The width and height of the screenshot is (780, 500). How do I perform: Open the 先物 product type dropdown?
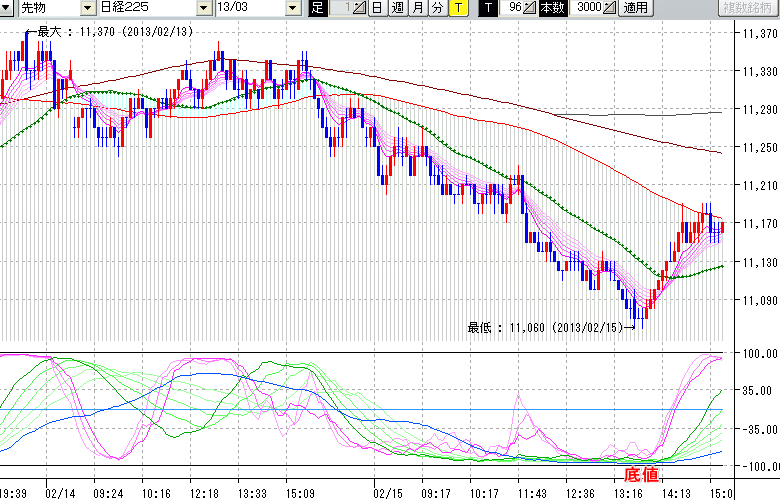click(x=87, y=8)
